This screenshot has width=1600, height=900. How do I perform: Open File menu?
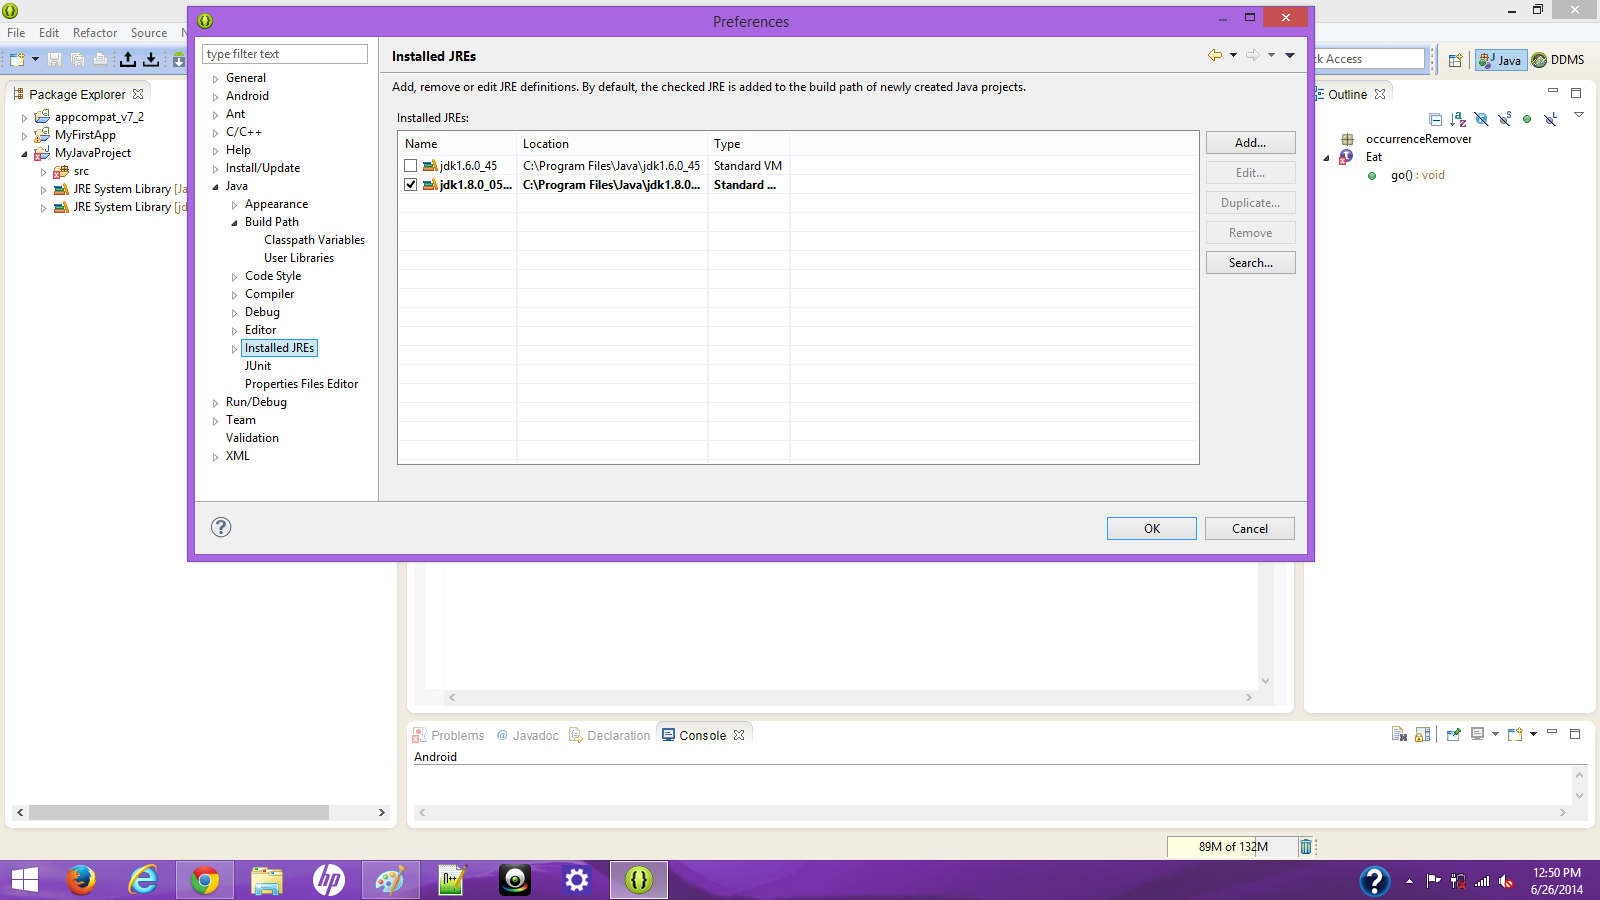click(x=16, y=33)
